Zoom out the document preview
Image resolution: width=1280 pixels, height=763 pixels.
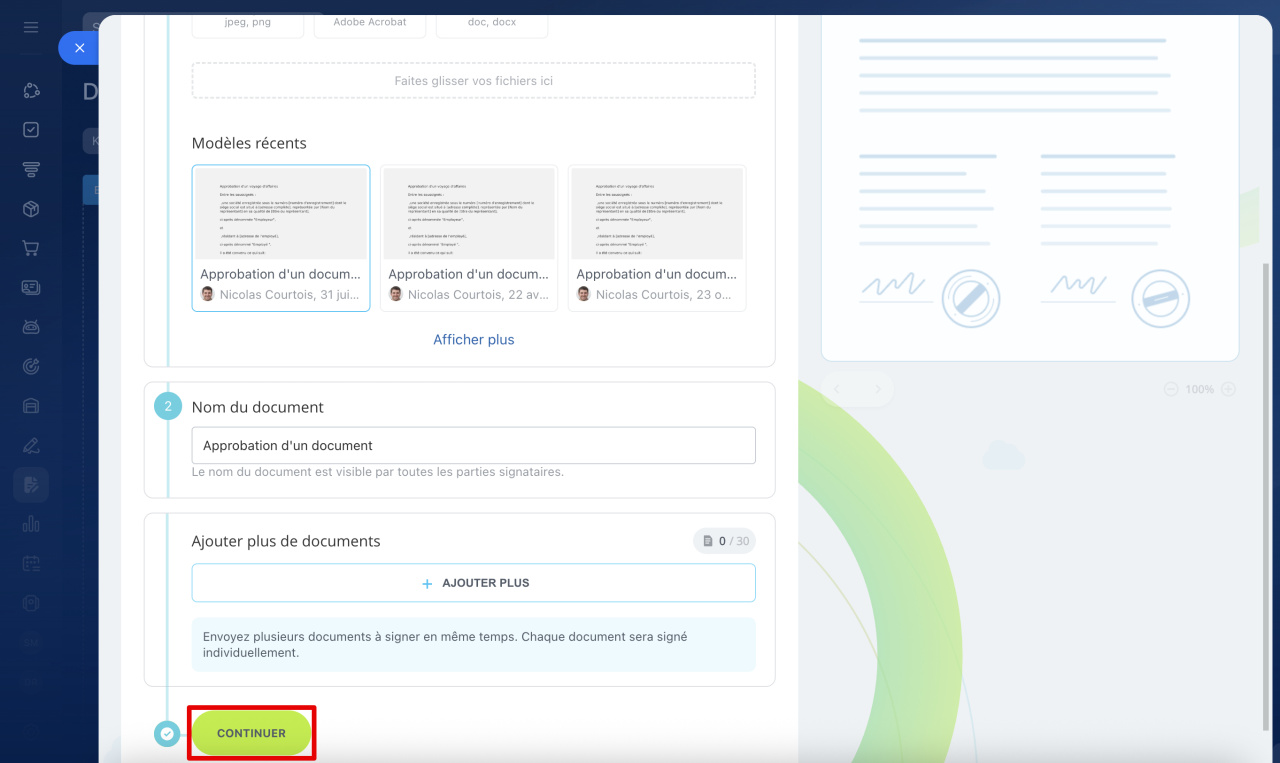(1171, 390)
